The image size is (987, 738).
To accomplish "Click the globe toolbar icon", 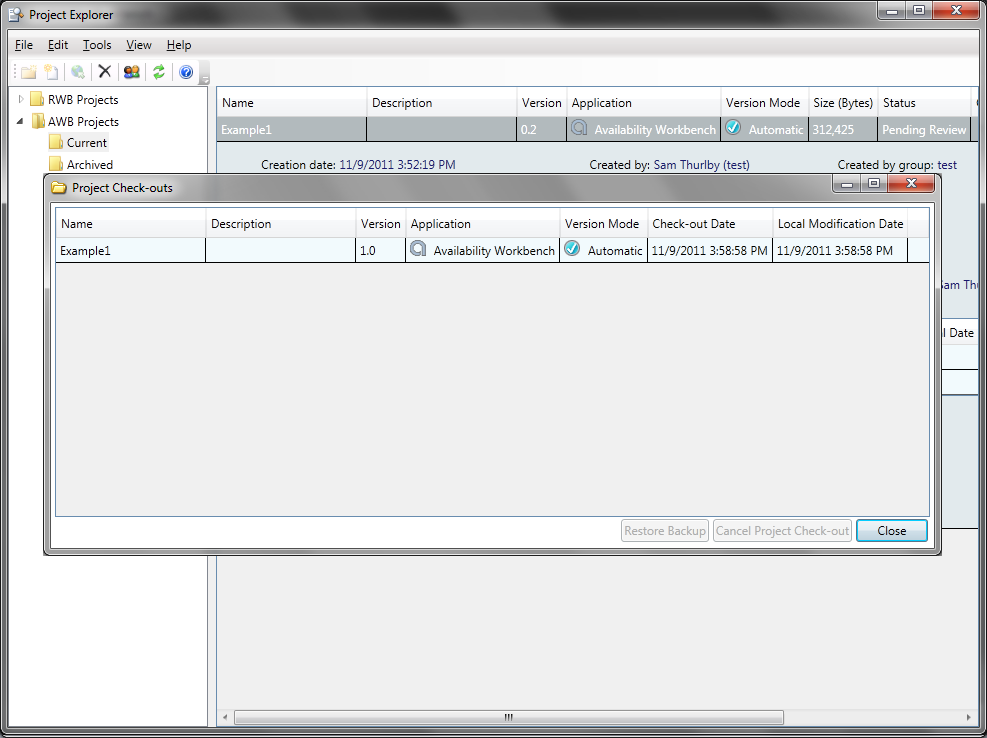I will [x=77, y=72].
